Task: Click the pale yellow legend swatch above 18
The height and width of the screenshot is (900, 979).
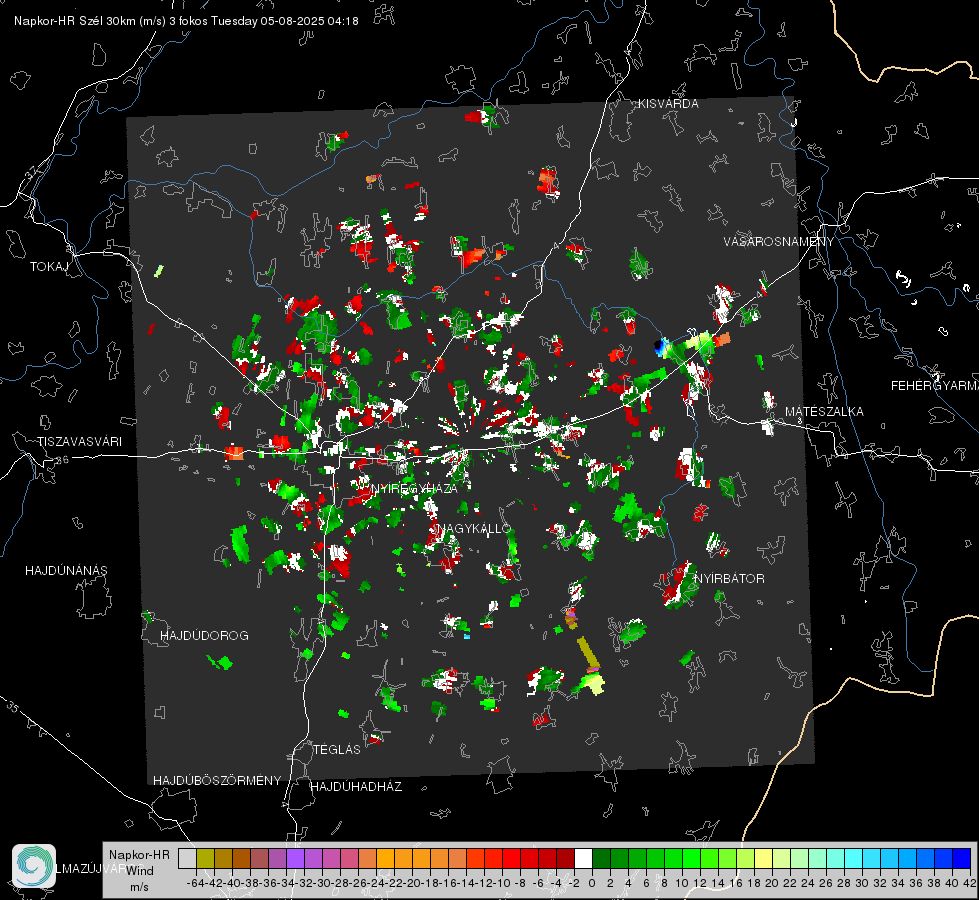Action: point(763,858)
